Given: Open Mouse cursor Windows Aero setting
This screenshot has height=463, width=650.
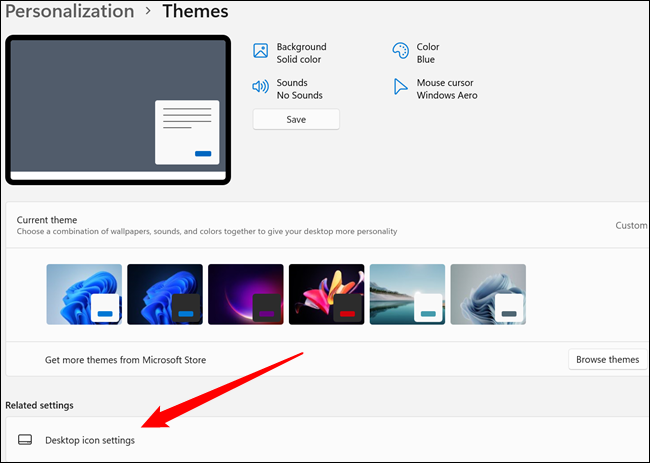Looking at the screenshot, I should click(x=446, y=89).
